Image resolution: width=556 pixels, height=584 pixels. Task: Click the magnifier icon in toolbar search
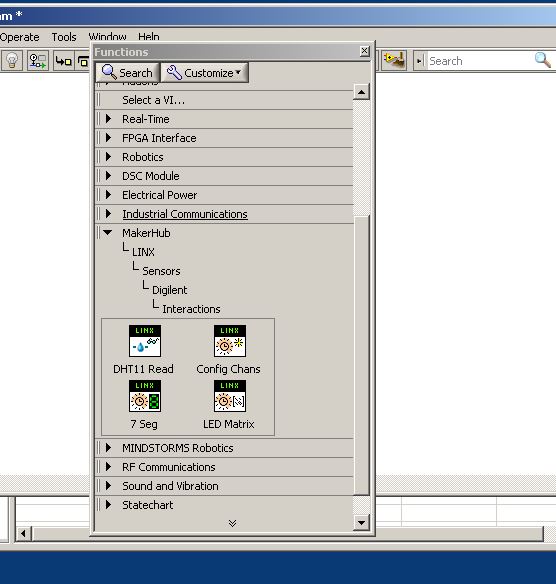click(x=543, y=60)
